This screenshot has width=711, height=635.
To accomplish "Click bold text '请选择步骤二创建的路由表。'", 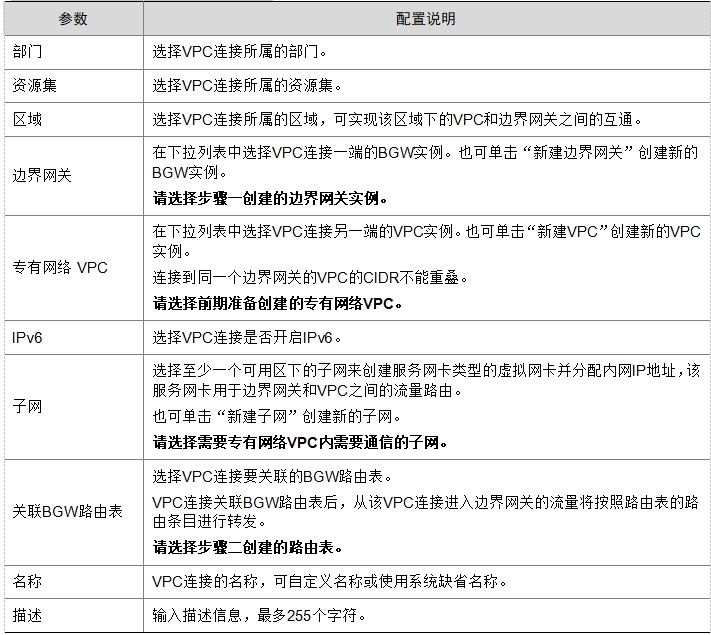I will click(x=247, y=547).
